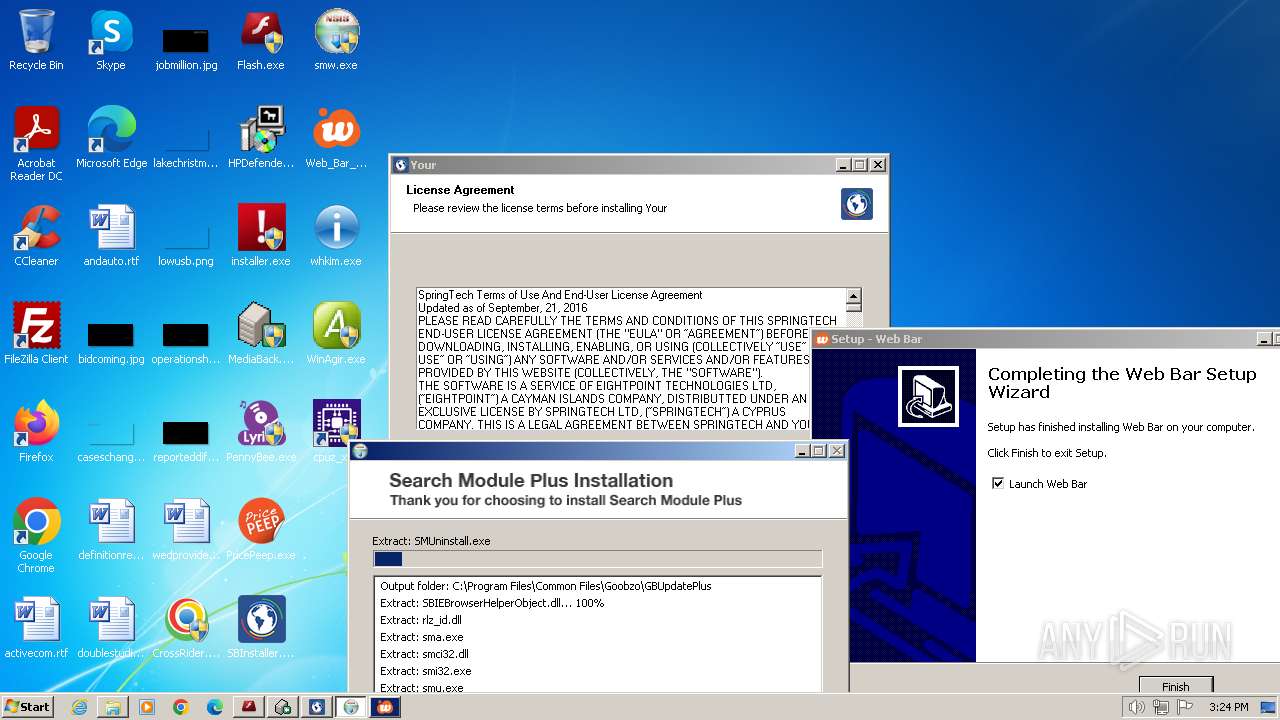1280x720 pixels.
Task: Click the 'Extract: smi32.exe' log line
Action: coord(426,671)
